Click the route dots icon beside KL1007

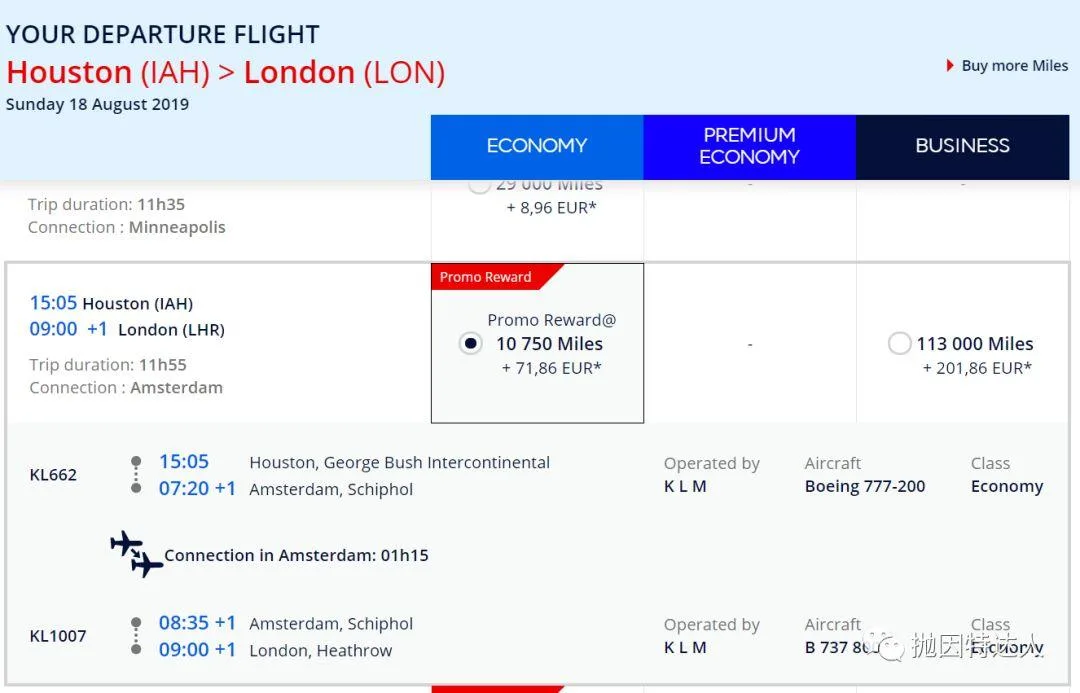136,636
